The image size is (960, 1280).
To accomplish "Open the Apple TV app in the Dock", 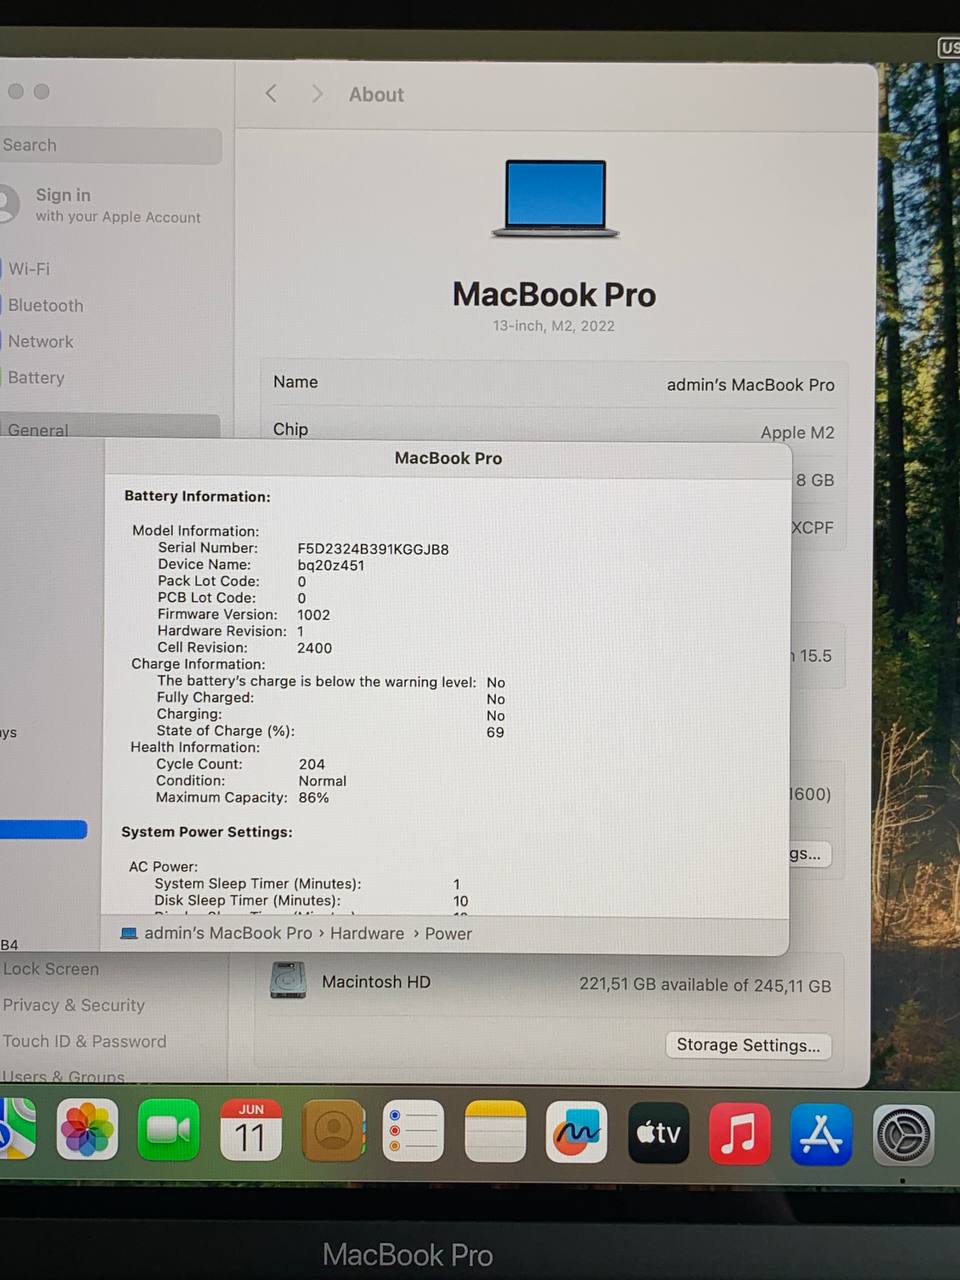I will tap(658, 1133).
